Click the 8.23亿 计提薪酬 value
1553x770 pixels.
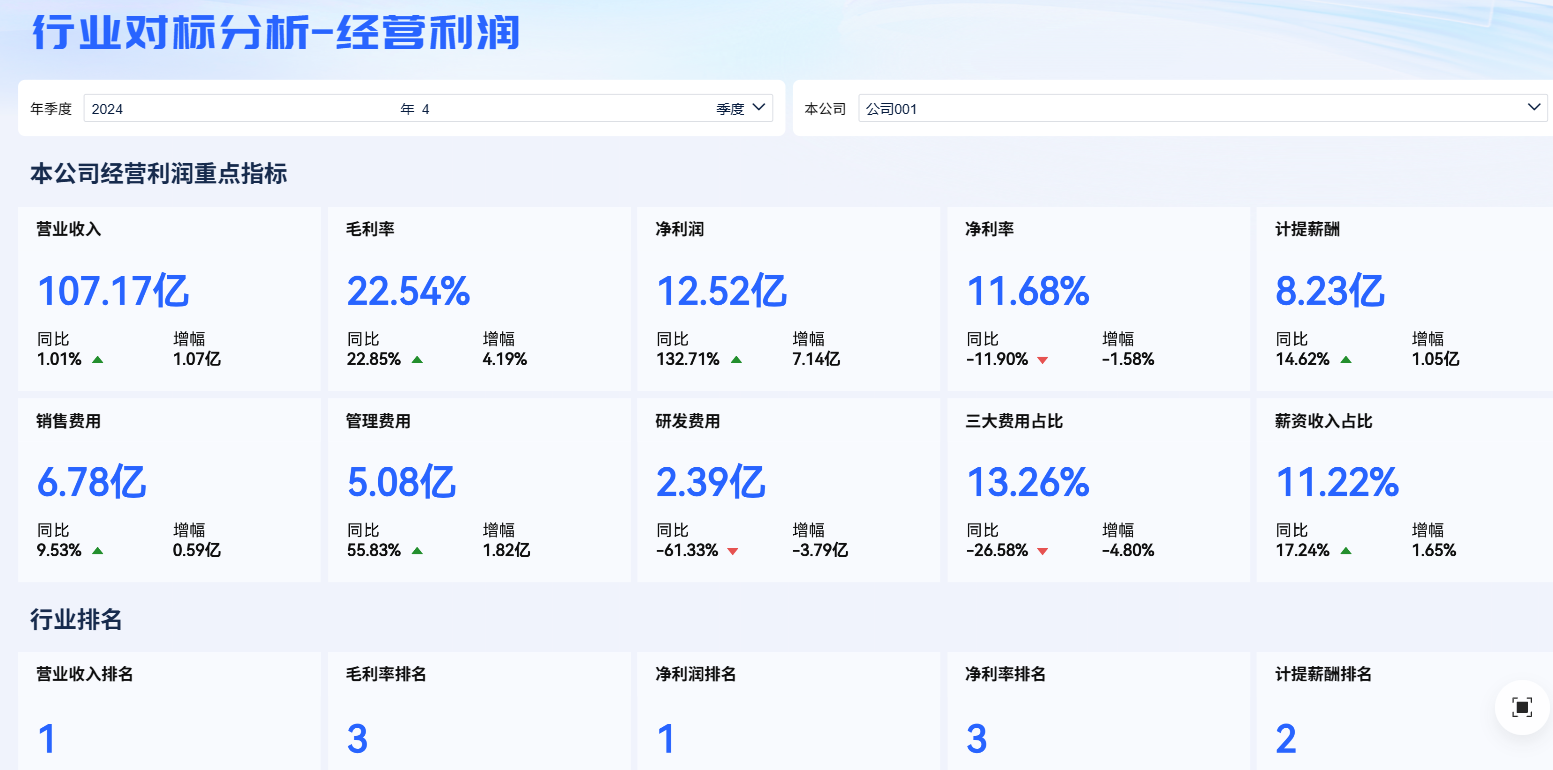pos(1330,291)
